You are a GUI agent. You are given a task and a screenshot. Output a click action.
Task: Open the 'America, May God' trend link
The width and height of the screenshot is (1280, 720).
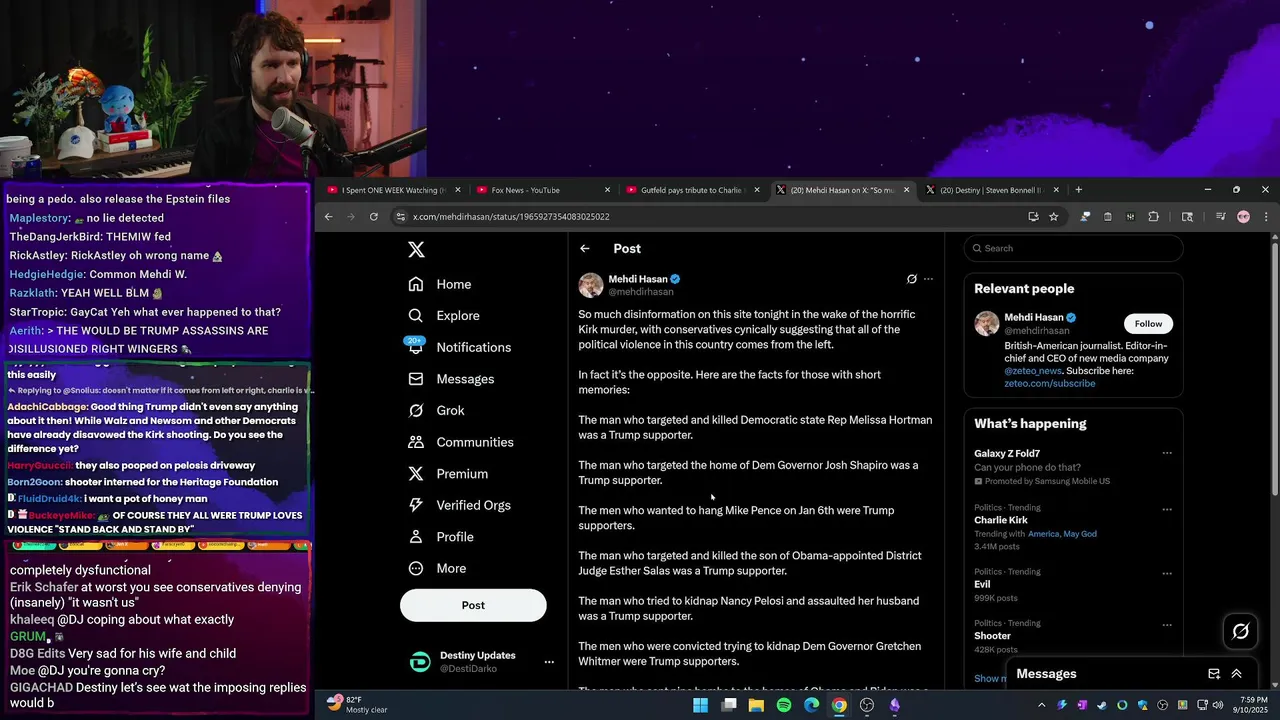tap(1062, 534)
